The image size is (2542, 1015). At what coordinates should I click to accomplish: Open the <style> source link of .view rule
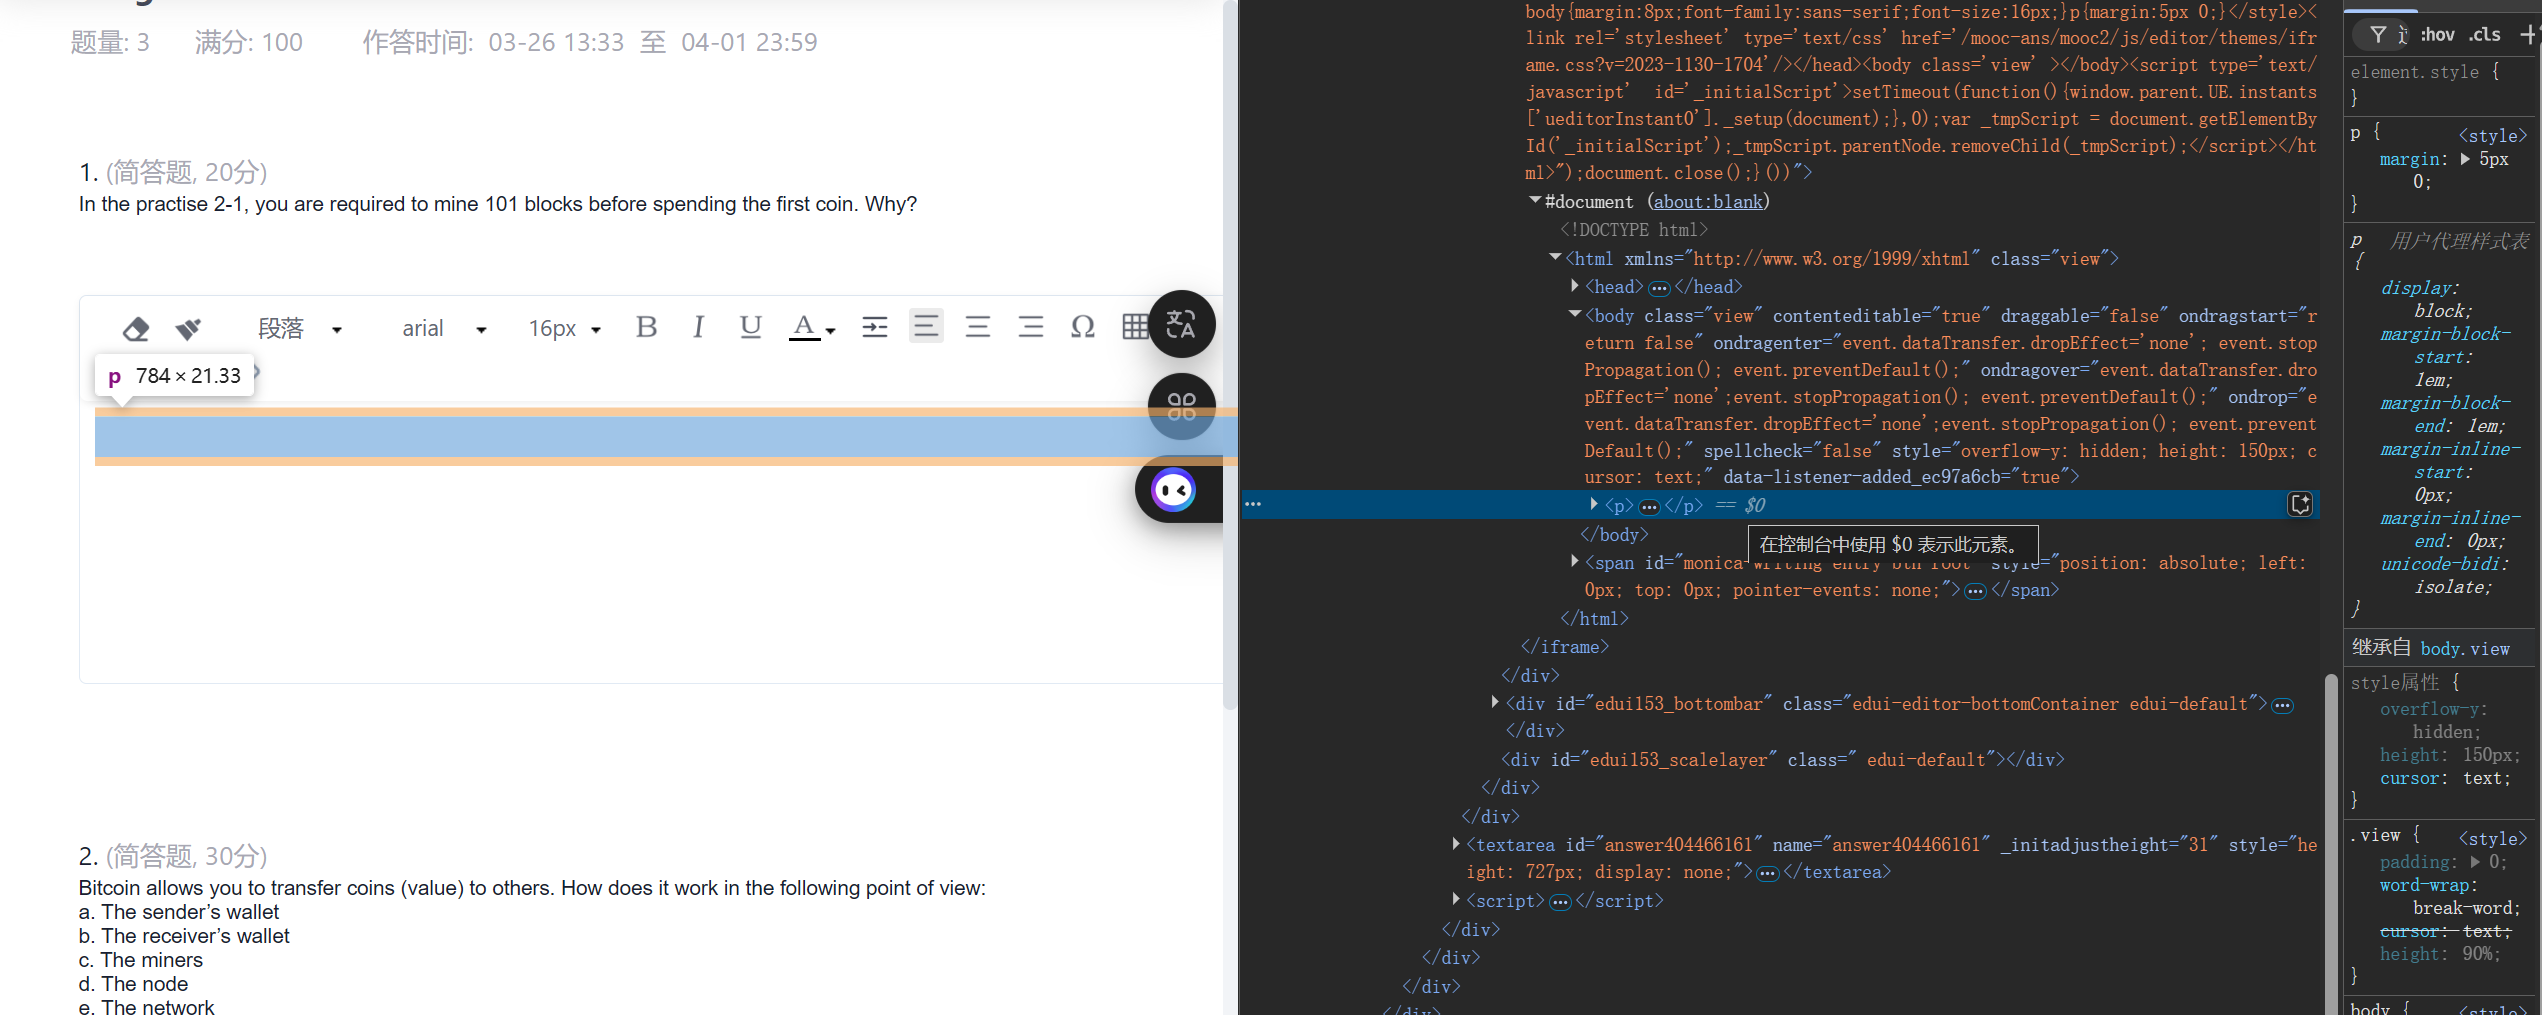2492,838
